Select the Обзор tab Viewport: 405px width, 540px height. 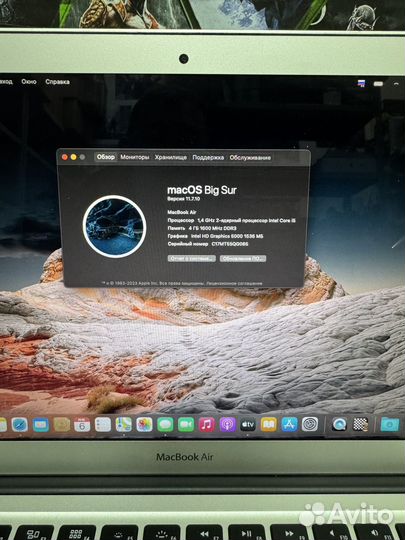click(105, 157)
